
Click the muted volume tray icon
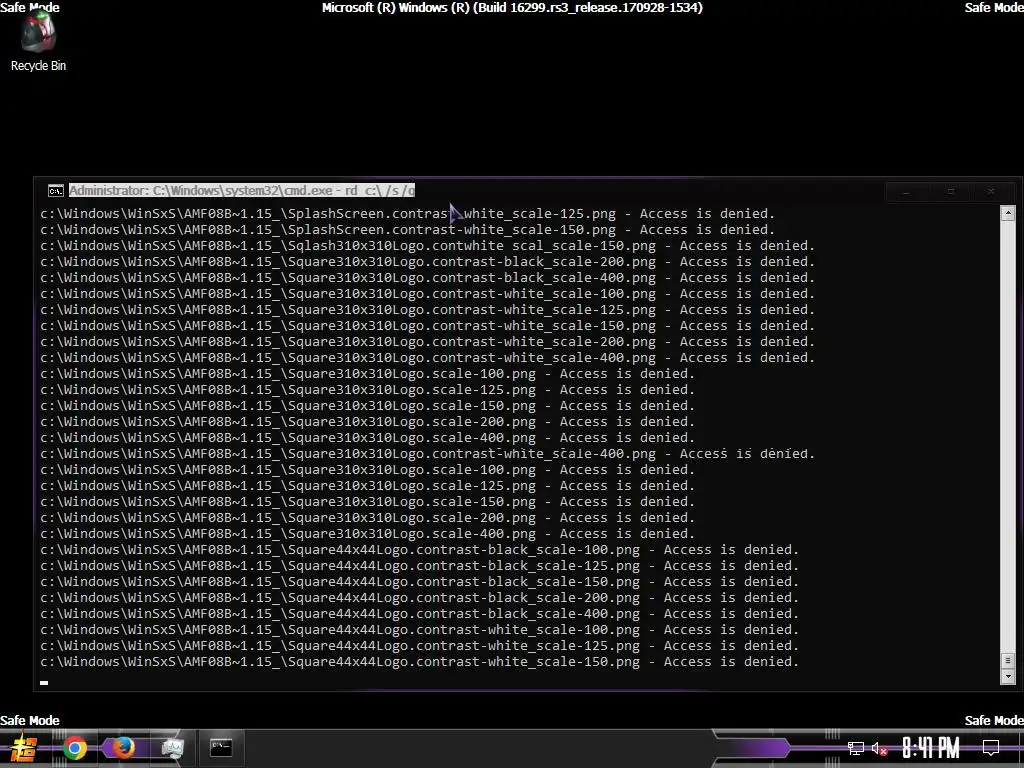pyautogui.click(x=880, y=748)
